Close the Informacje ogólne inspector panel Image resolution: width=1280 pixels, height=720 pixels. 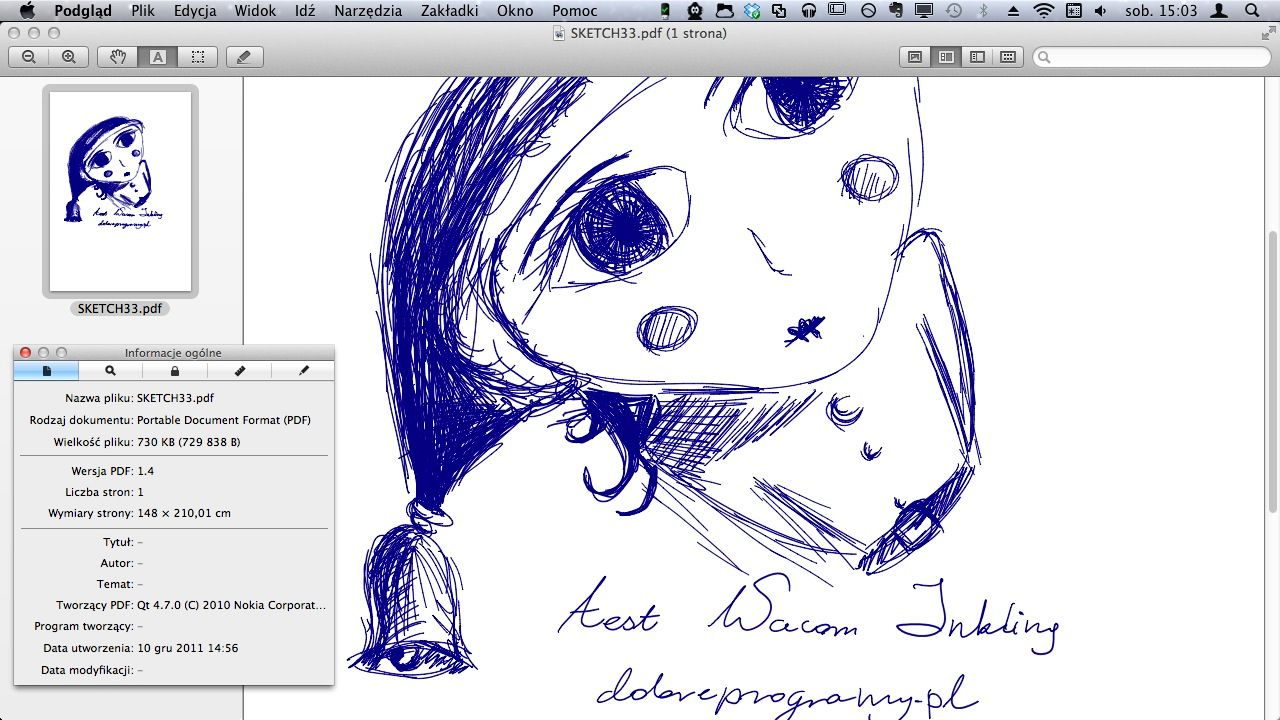pyautogui.click(x=26, y=353)
